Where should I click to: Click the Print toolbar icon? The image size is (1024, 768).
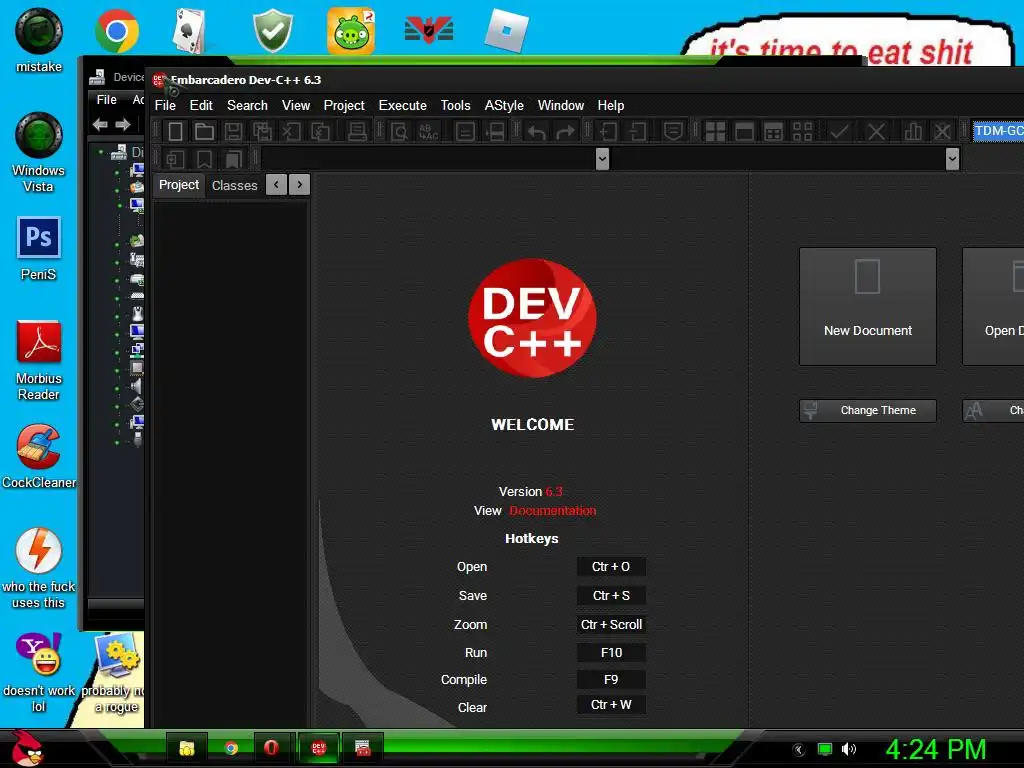357,131
